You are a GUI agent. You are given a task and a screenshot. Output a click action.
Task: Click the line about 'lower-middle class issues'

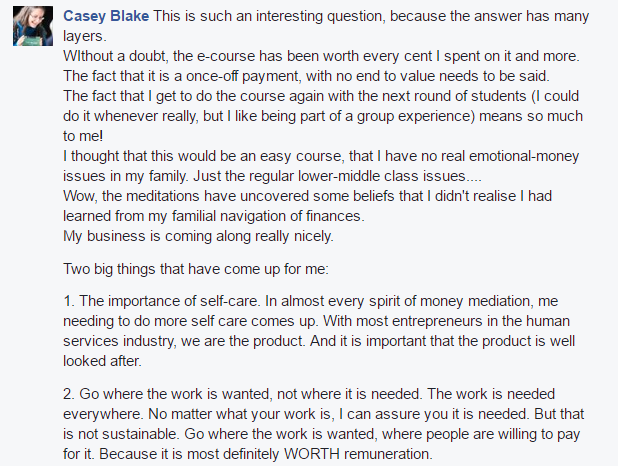pos(272,176)
